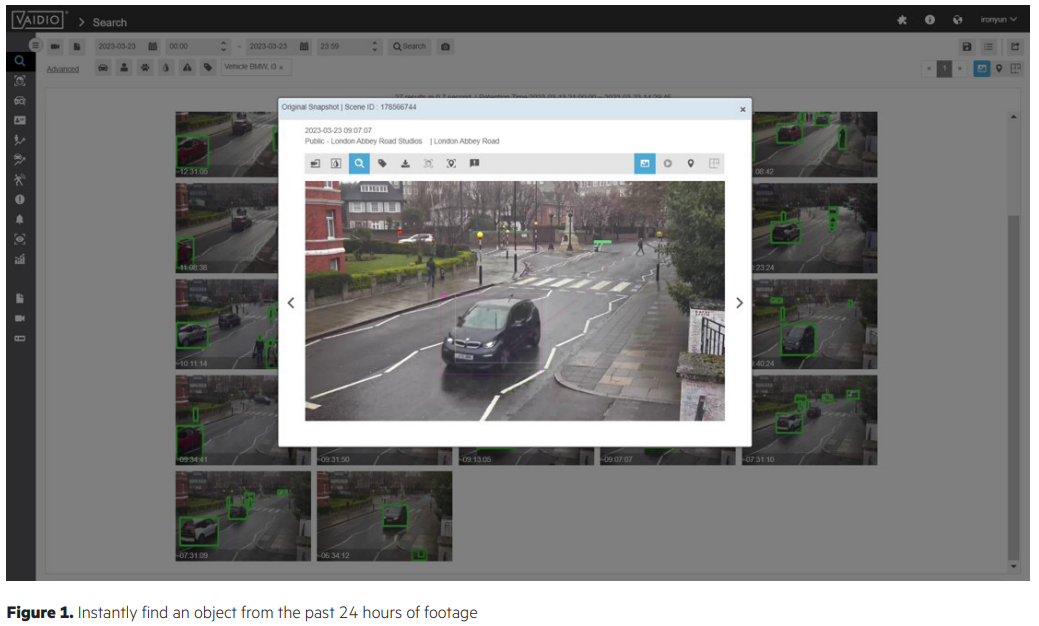
Task: Select the person filter icon
Action: click(124, 68)
